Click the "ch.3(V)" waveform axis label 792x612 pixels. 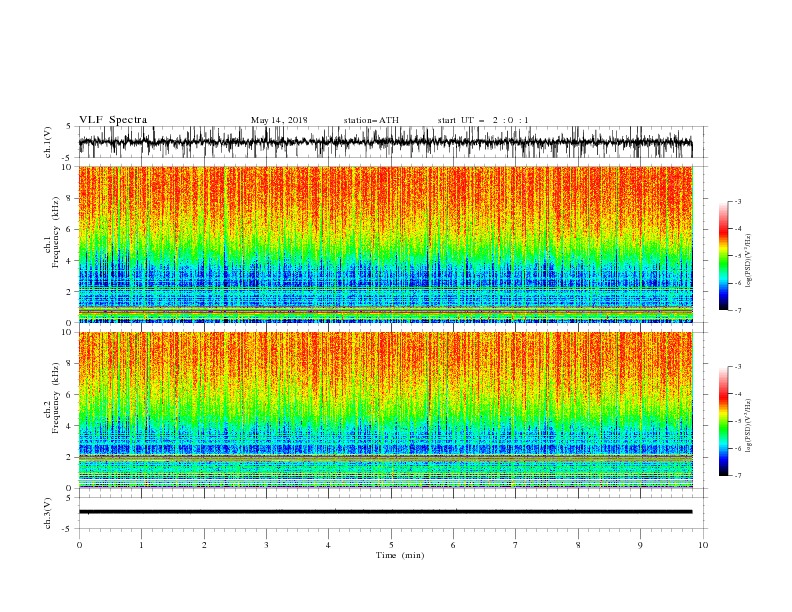(x=48, y=513)
